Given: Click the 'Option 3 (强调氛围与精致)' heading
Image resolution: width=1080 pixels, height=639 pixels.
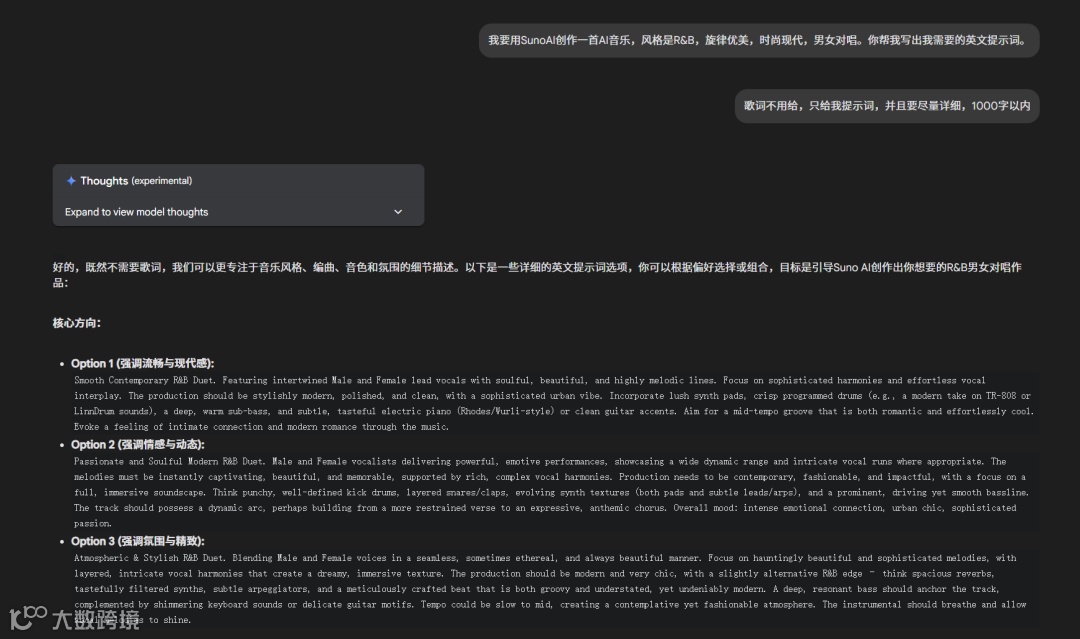Looking at the screenshot, I should (138, 541).
